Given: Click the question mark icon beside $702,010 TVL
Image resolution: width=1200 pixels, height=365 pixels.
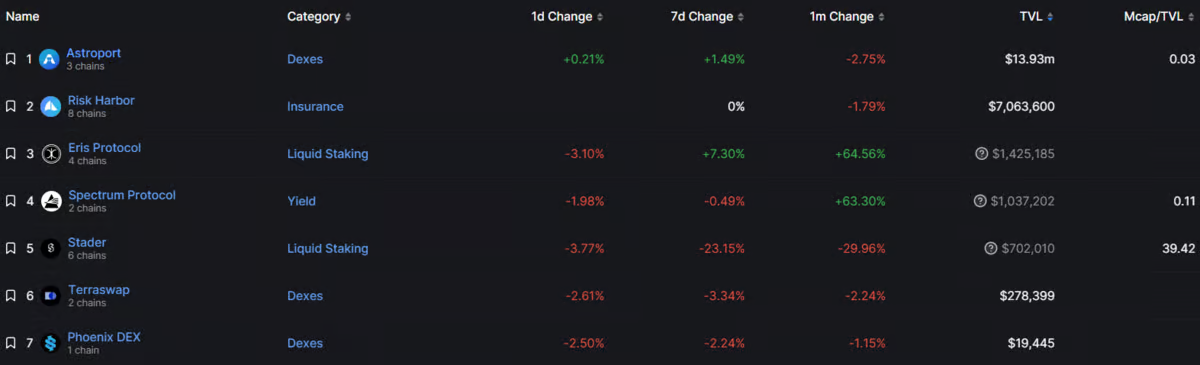Looking at the screenshot, I should point(991,249).
